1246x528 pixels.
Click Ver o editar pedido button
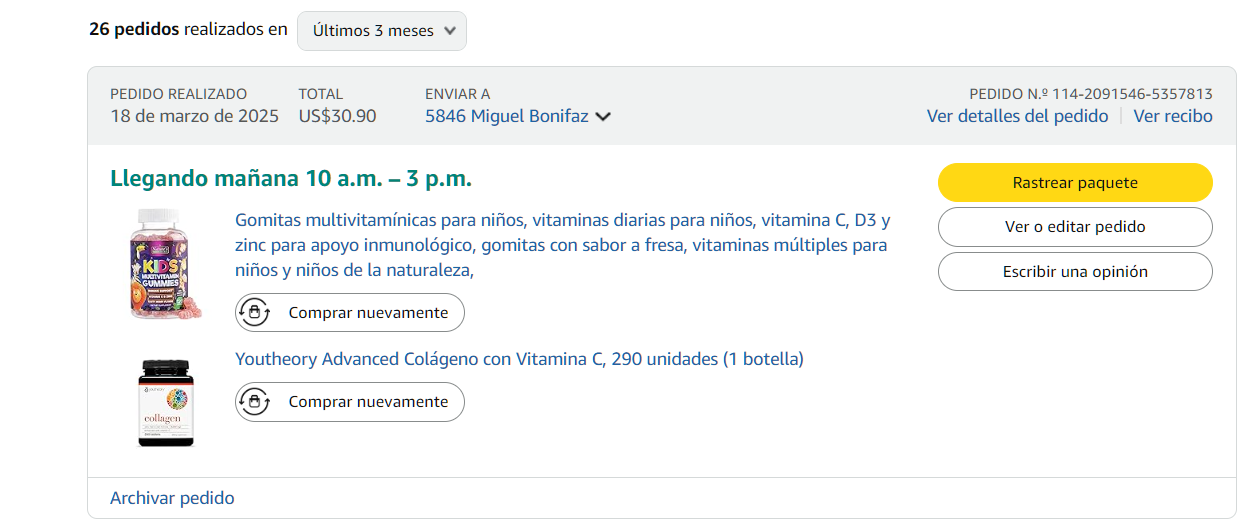click(x=1075, y=227)
